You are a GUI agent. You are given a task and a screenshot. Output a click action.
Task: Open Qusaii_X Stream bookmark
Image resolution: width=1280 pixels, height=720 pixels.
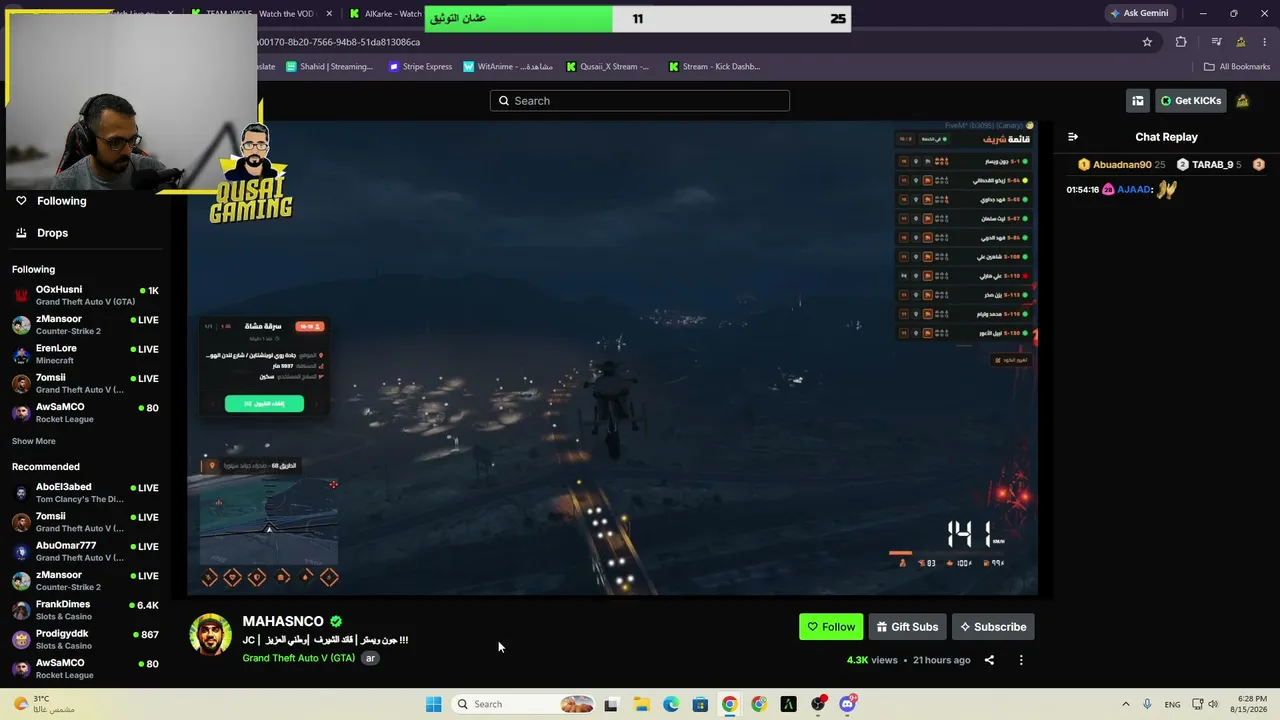(x=608, y=67)
